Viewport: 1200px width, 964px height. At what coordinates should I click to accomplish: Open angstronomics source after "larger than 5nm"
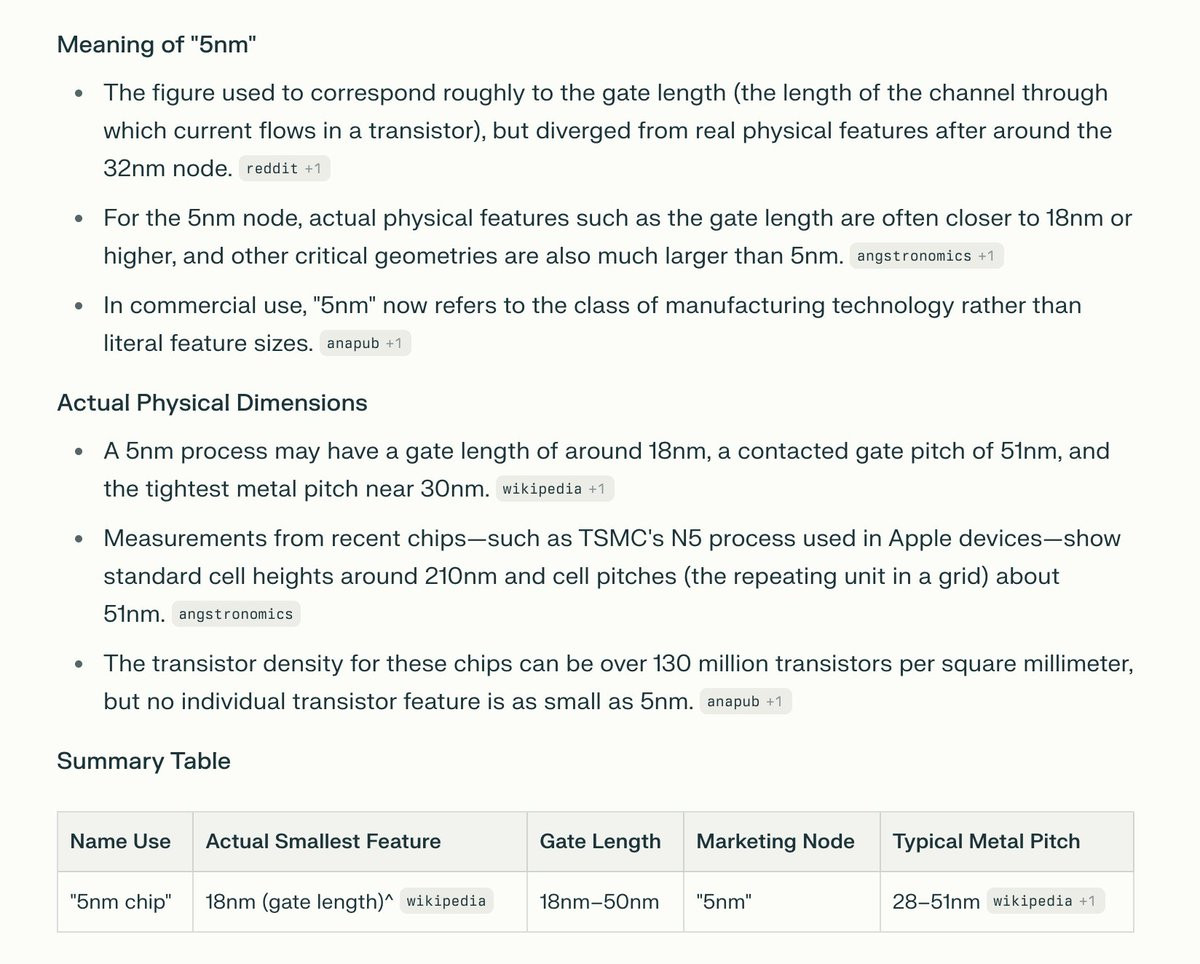(926, 256)
